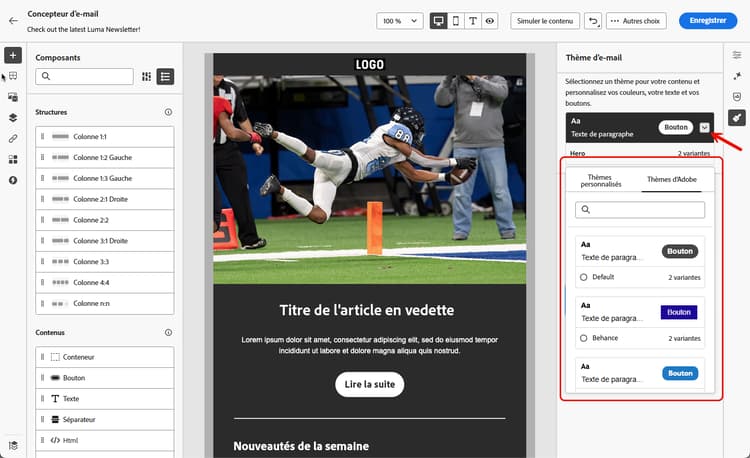Go back with the left arrow icon
Viewport: 750px width, 458px height.
[x=13, y=21]
